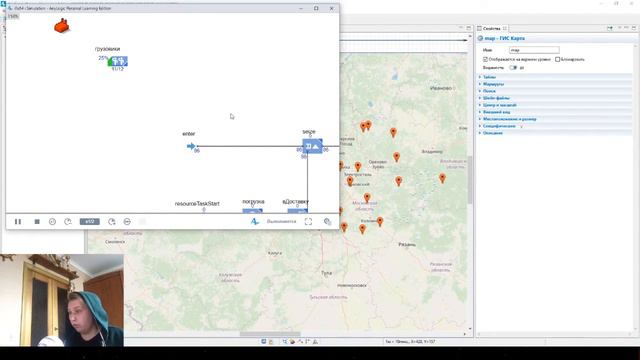Click the map pin near Рязань
This screenshot has height=360, width=640.
380,221
